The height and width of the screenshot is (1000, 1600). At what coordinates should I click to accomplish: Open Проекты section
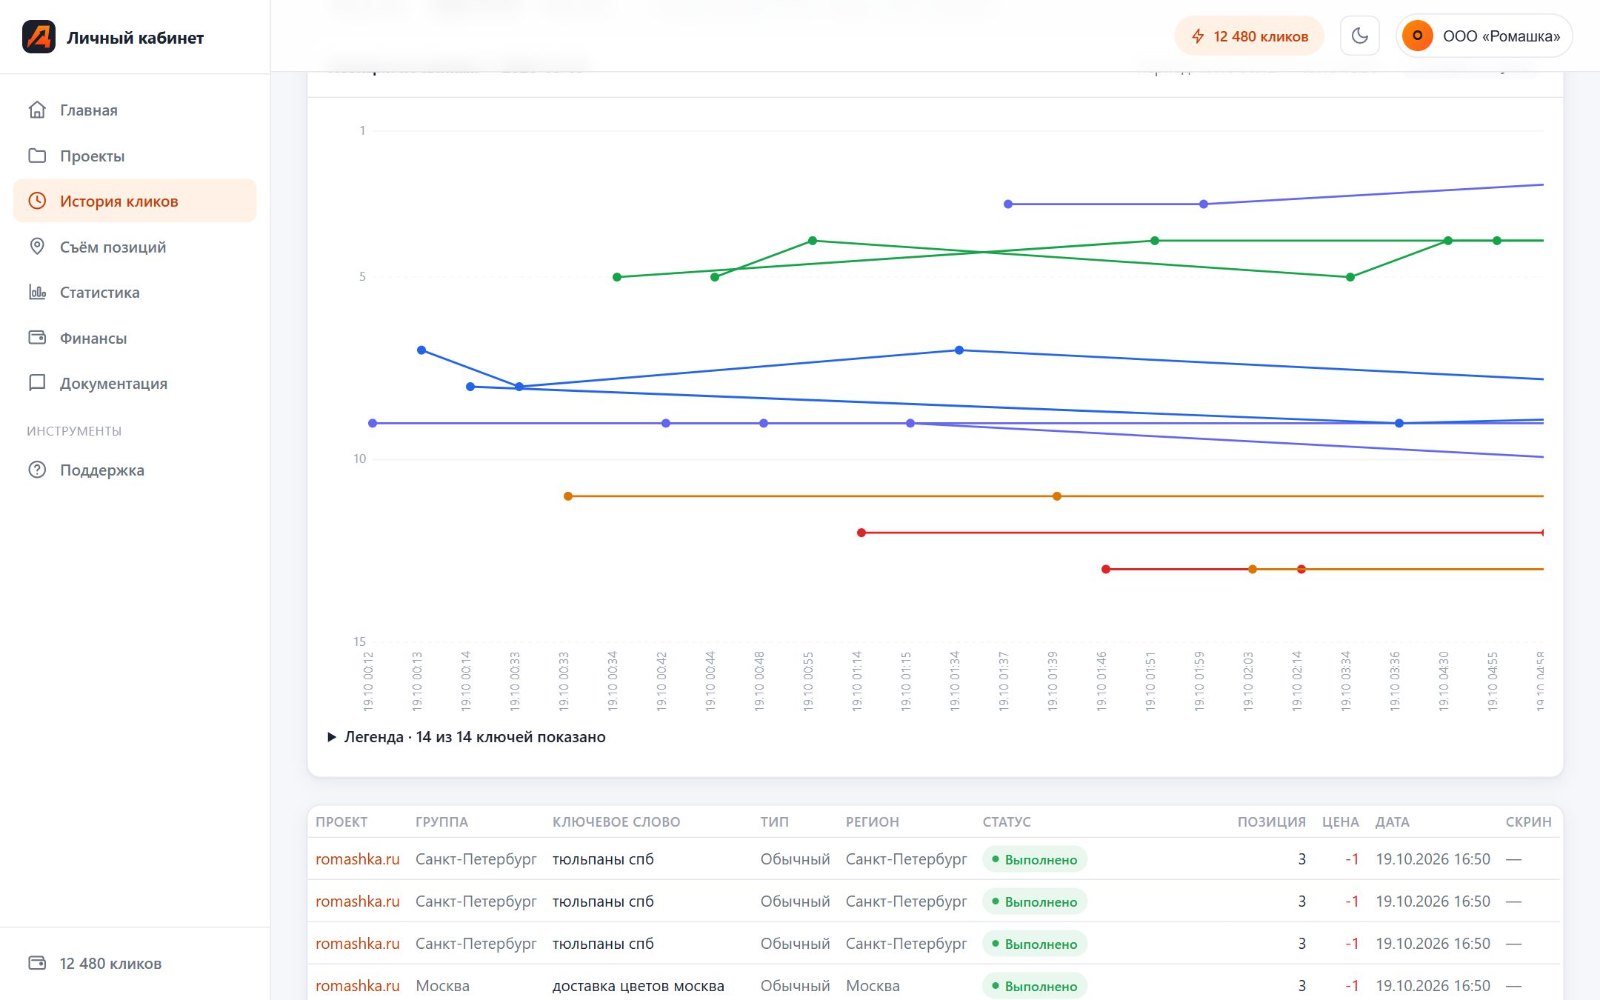coord(135,156)
